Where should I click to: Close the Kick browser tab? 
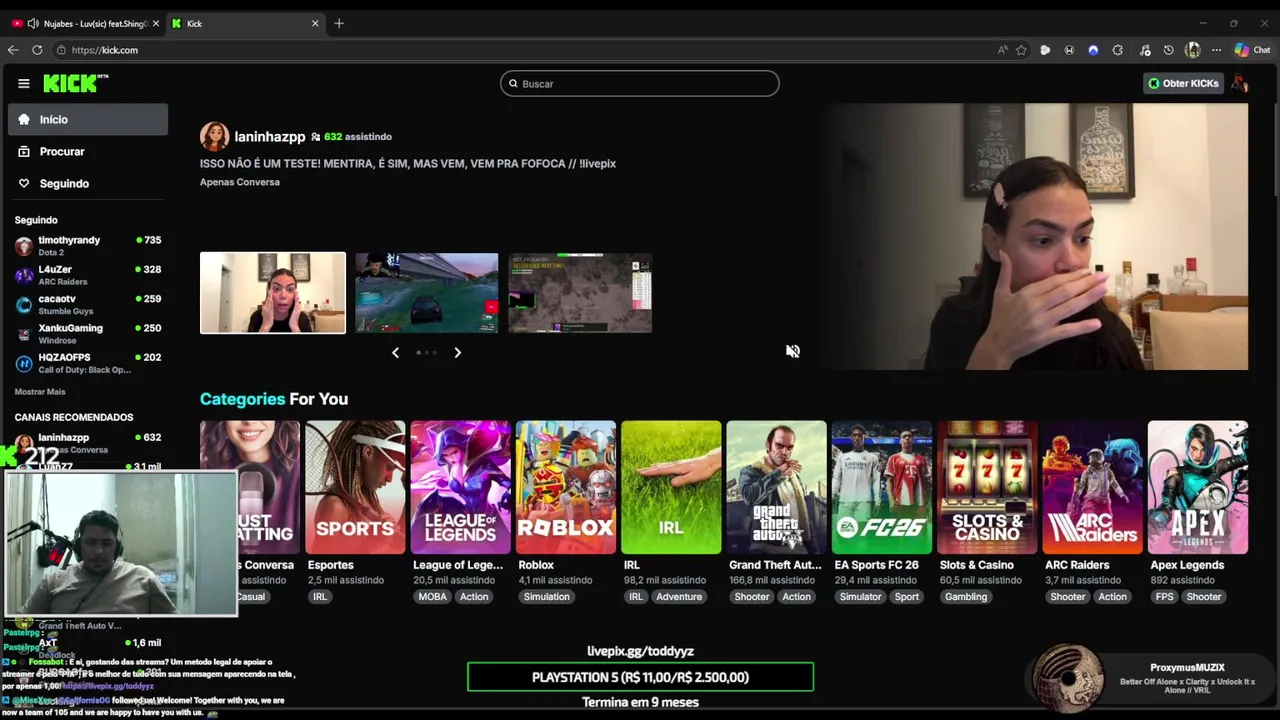tap(316, 23)
